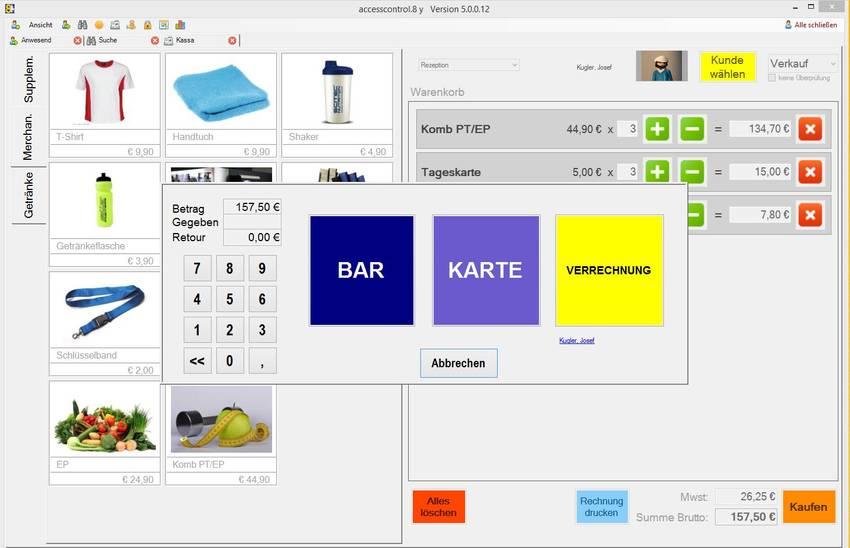Select the Getränke category tab
This screenshot has height=548, width=850.
click(28, 195)
